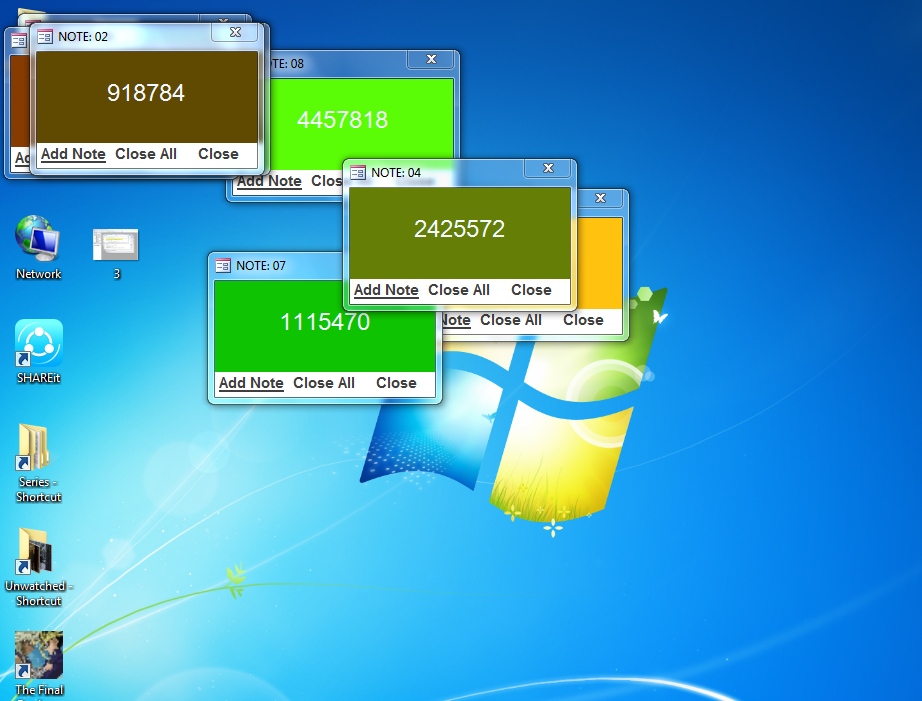Click the number 2425572 in NOTE: 04
This screenshot has height=701, width=922.
459,229
